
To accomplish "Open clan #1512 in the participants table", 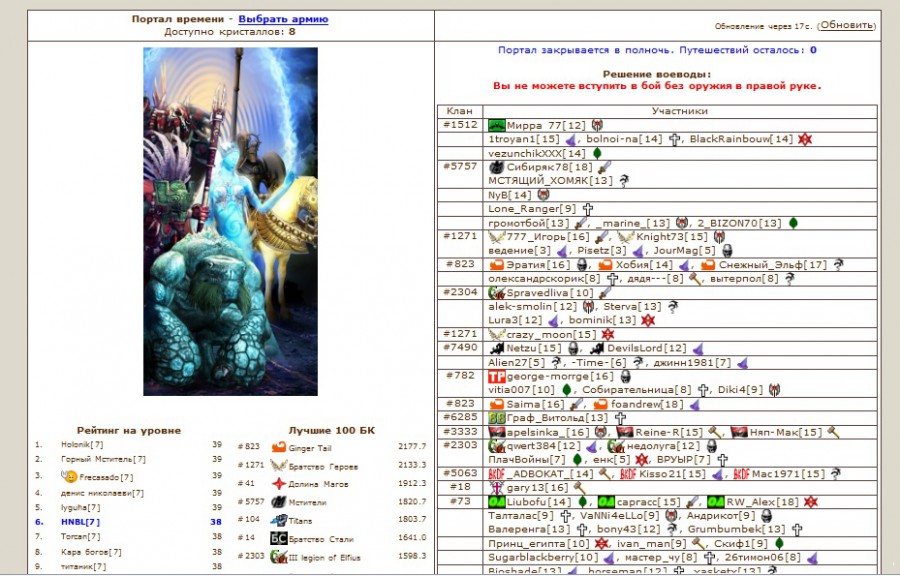I will click(460, 124).
